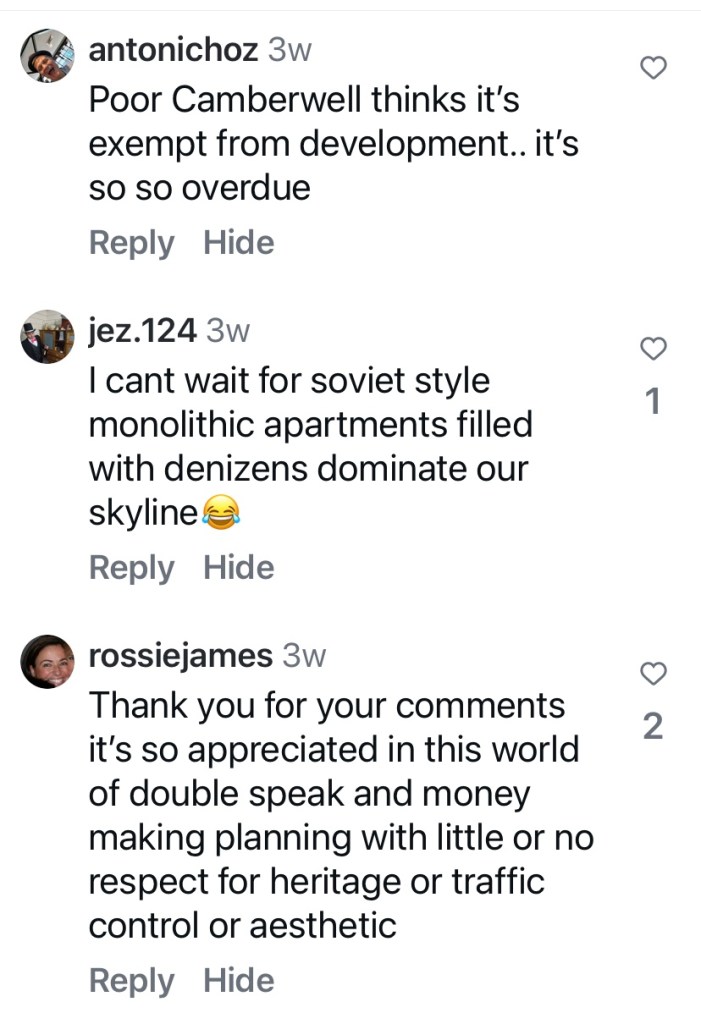
Task: Open antonichoz's profile picture
Action: coord(47,54)
